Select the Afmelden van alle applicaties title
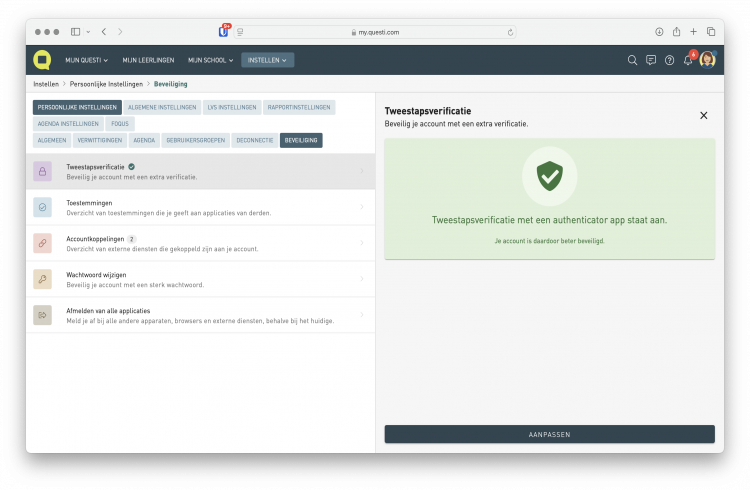Viewport: 750px width, 490px height. tap(108, 311)
